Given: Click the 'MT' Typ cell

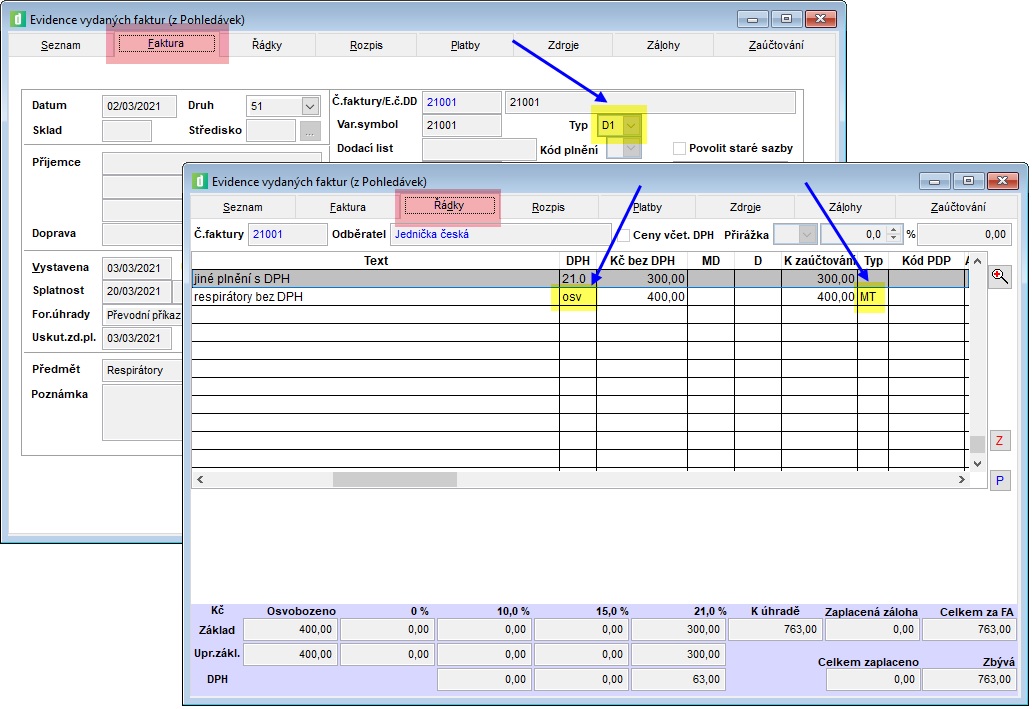Looking at the screenshot, I should tap(873, 297).
